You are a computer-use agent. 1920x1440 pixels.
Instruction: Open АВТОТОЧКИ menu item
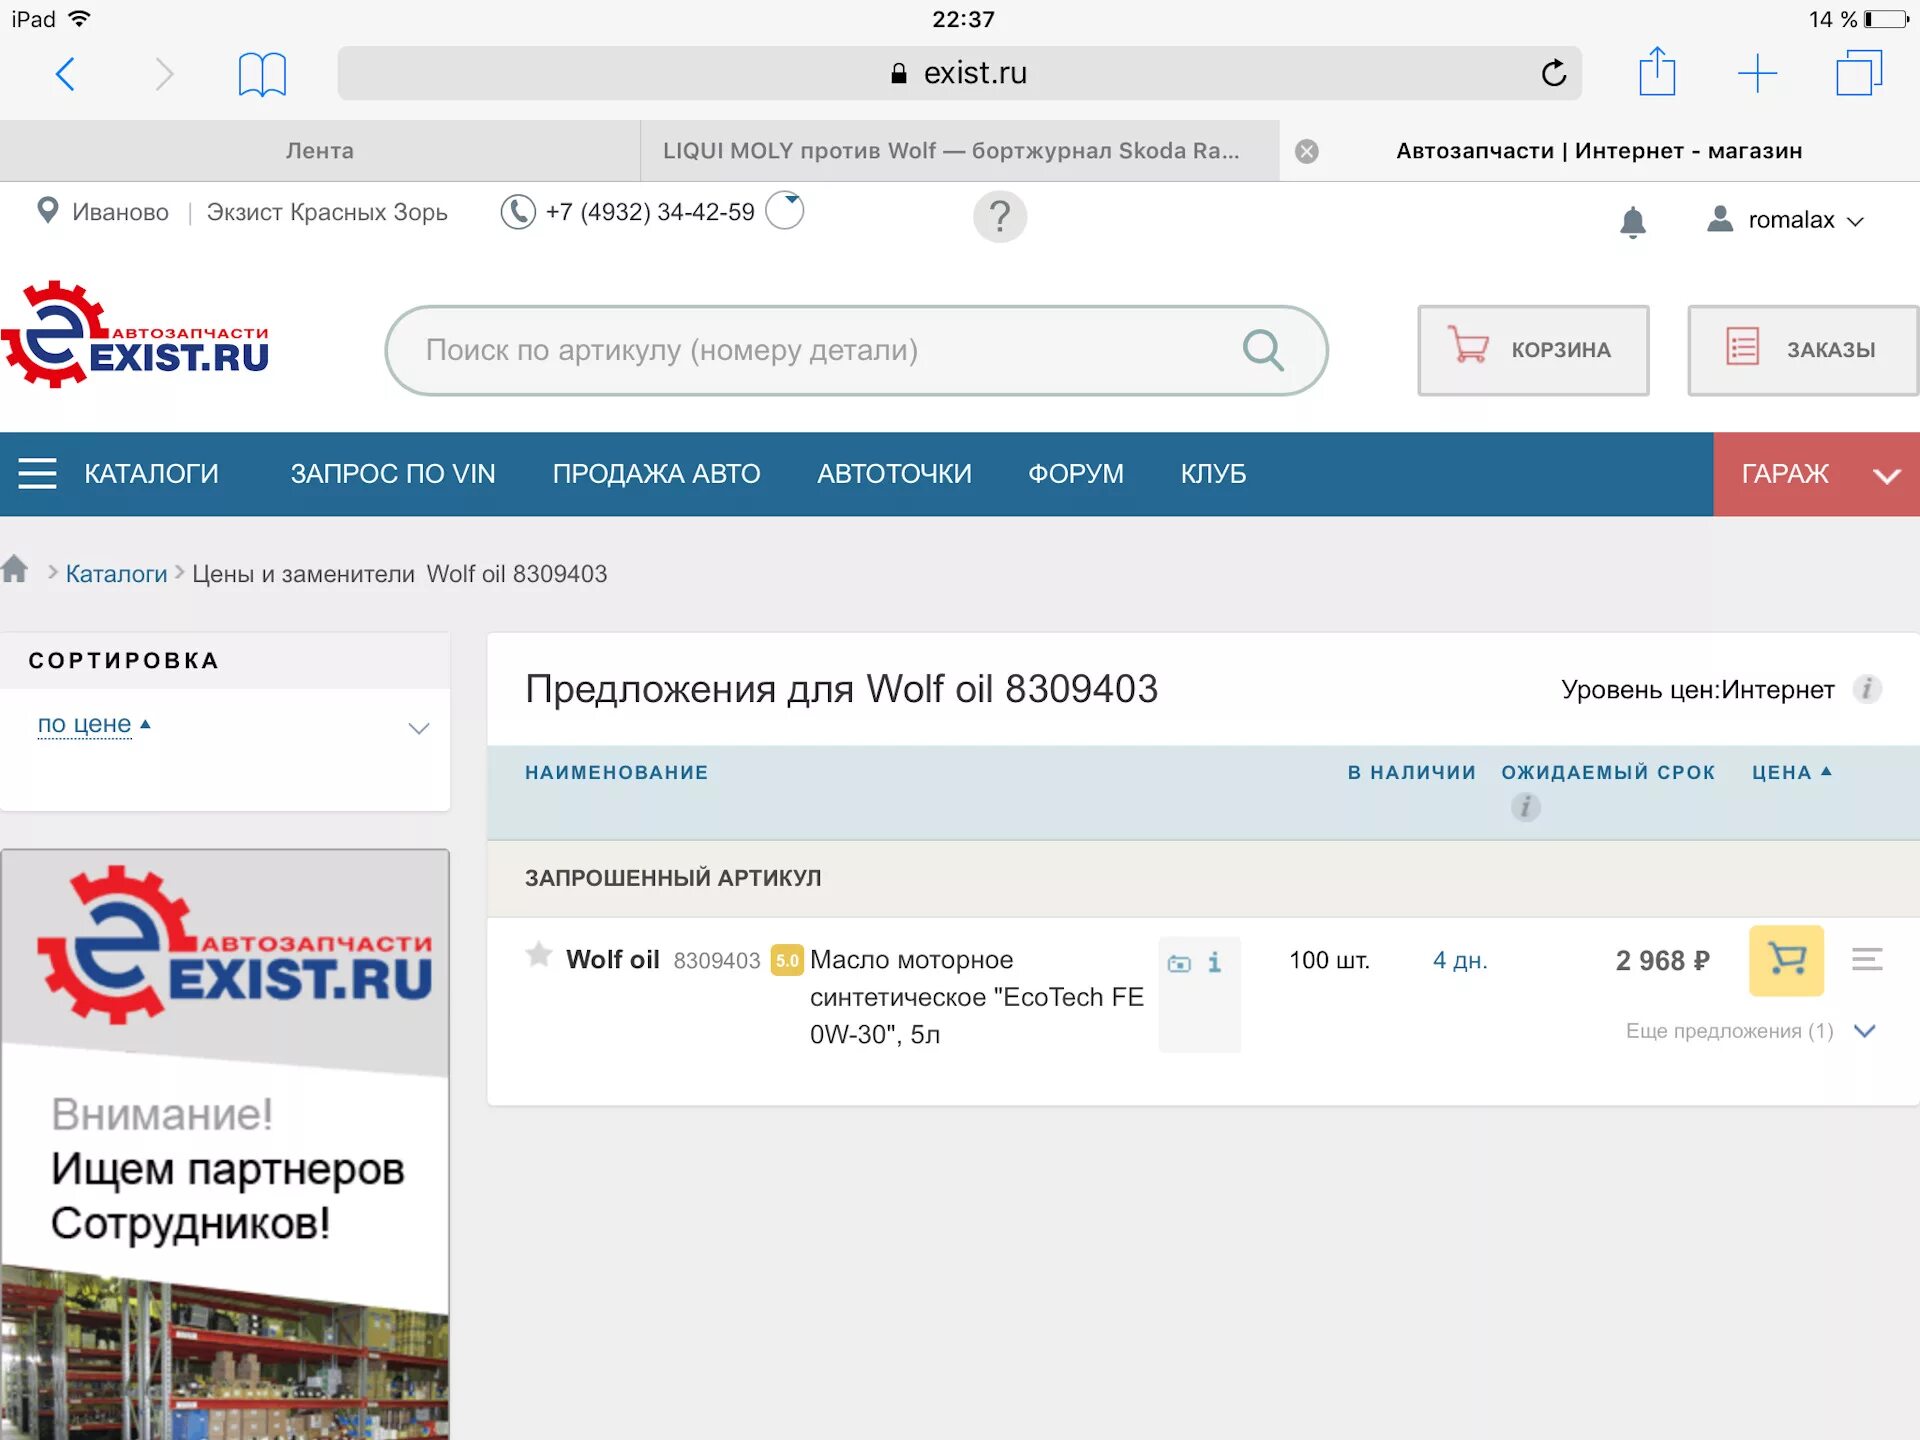coord(894,474)
